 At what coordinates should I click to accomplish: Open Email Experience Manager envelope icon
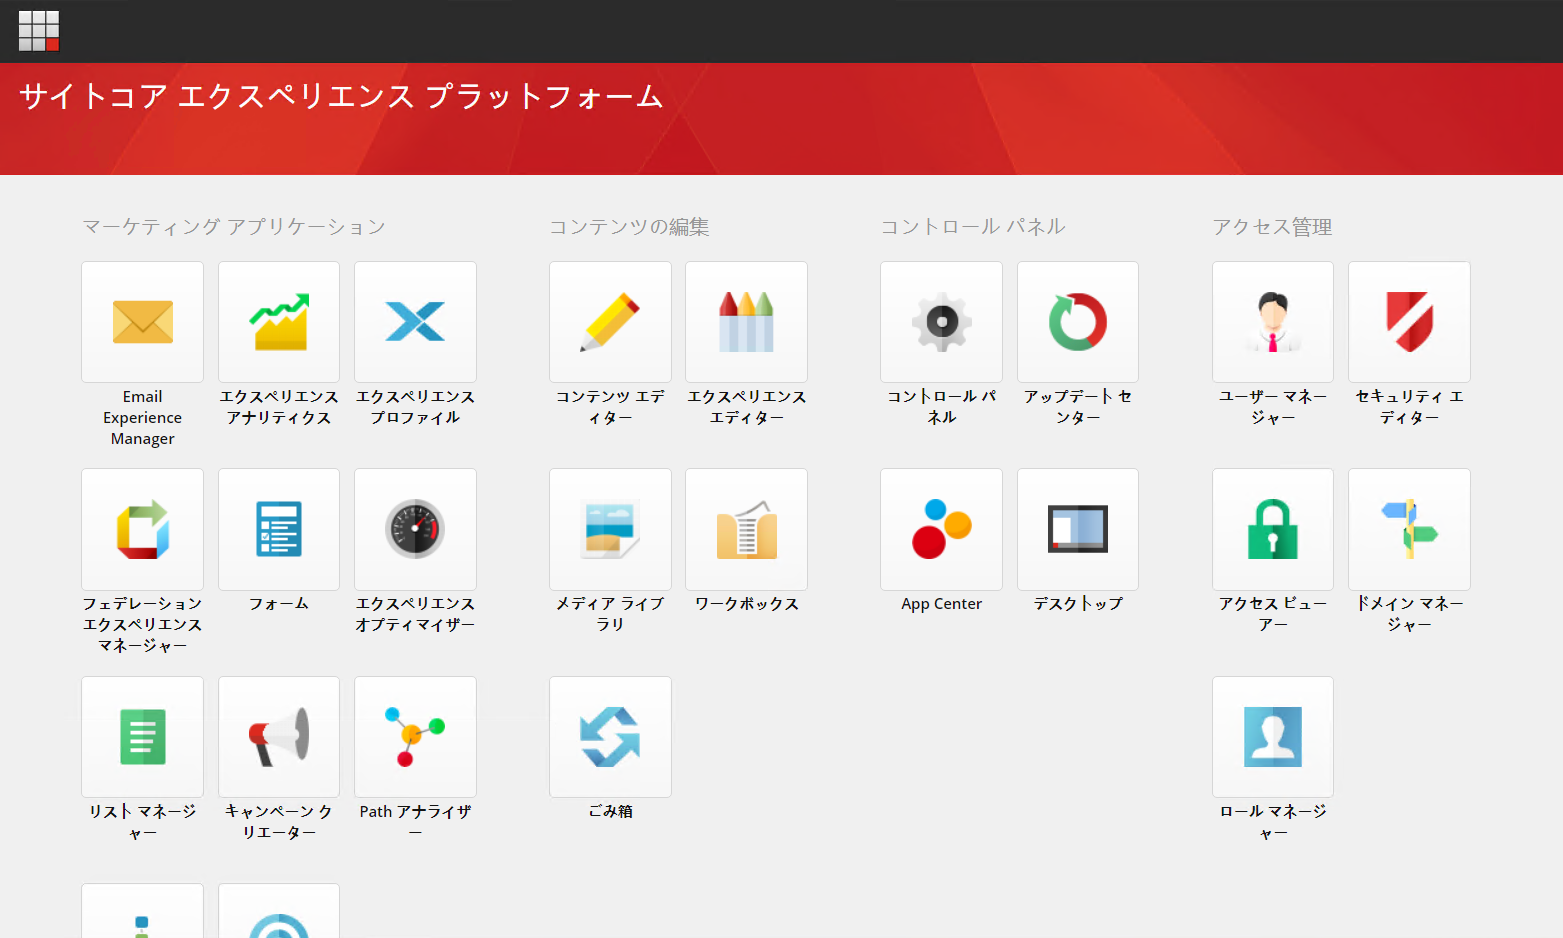coord(142,322)
